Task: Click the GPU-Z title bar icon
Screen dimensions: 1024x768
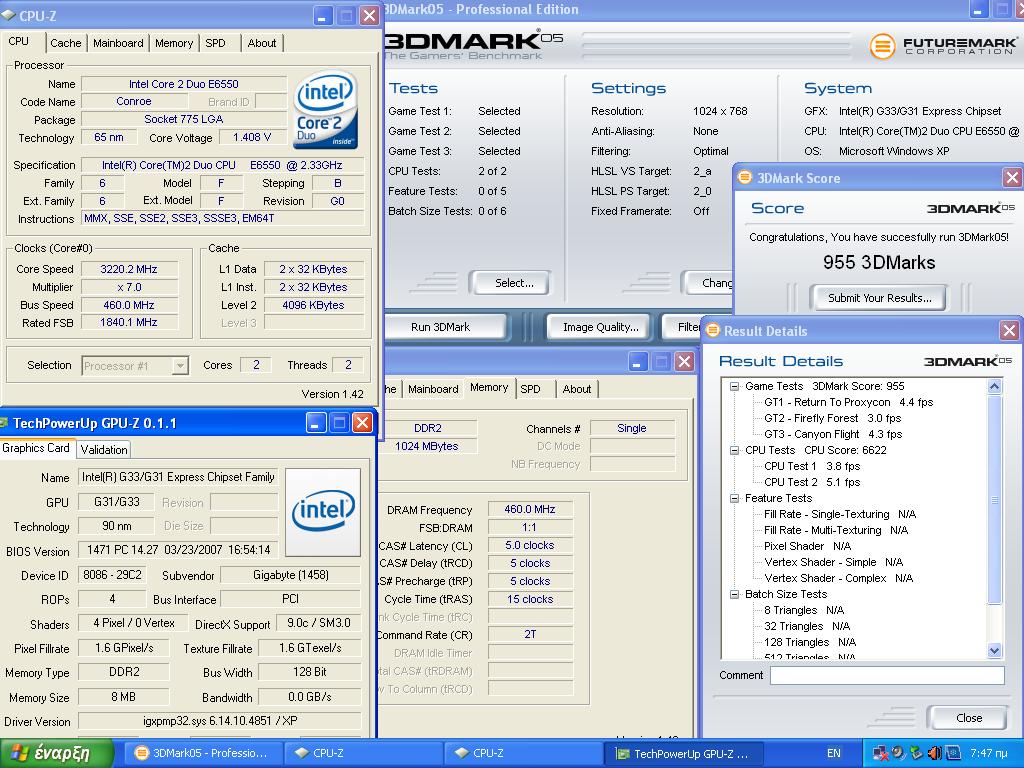Action: [x=5, y=423]
